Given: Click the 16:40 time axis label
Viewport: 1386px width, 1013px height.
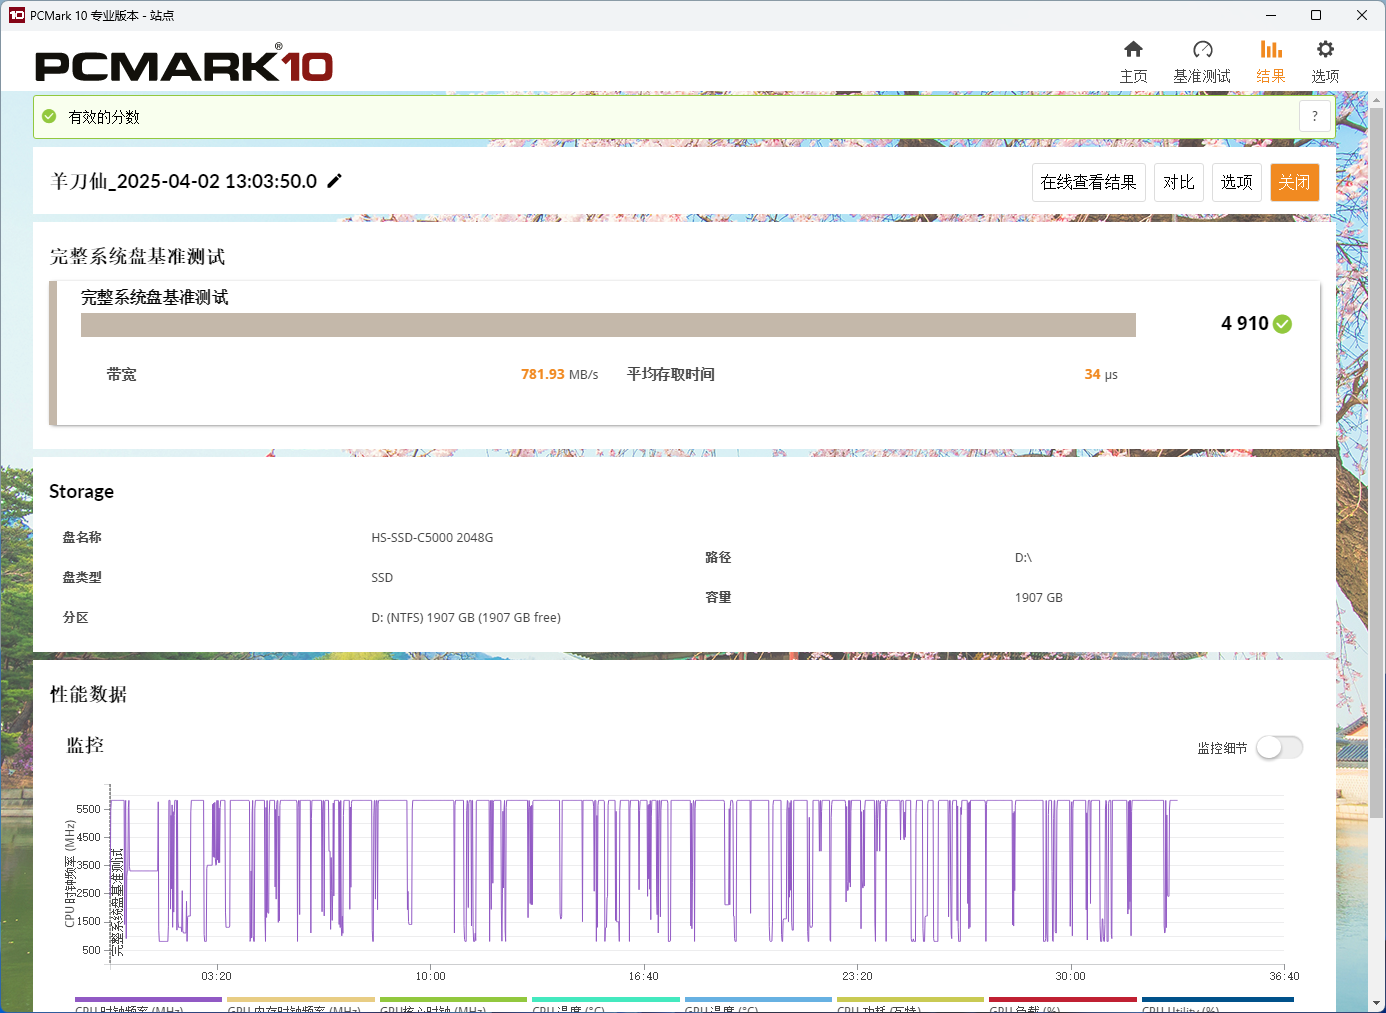Looking at the screenshot, I should pos(643,976).
